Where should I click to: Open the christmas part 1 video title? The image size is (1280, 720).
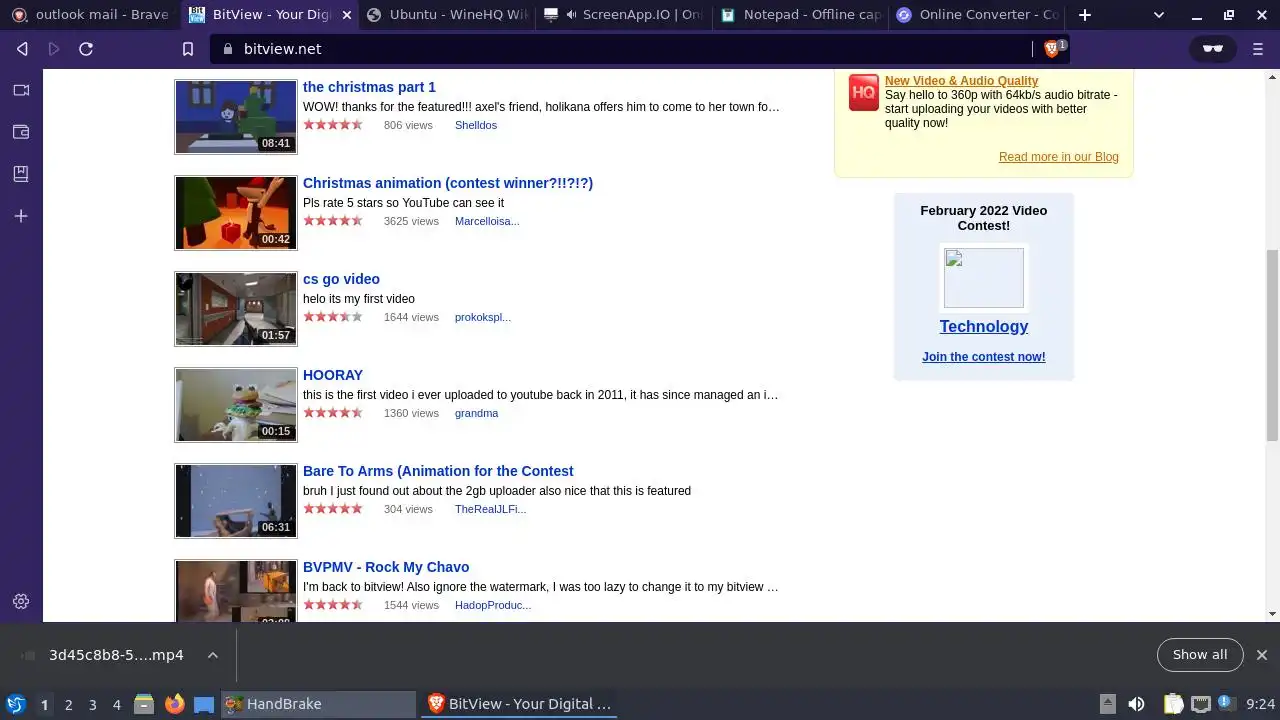click(369, 87)
